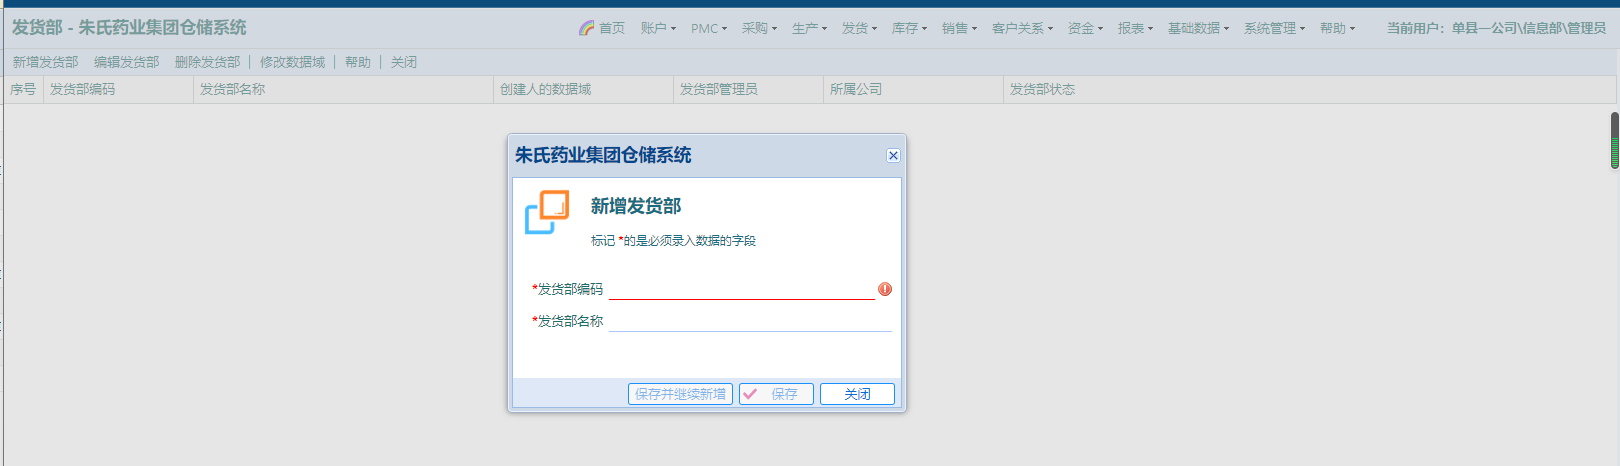The height and width of the screenshot is (466, 1620).
Task: Click the 关闭 button in dialog
Action: pos(857,394)
